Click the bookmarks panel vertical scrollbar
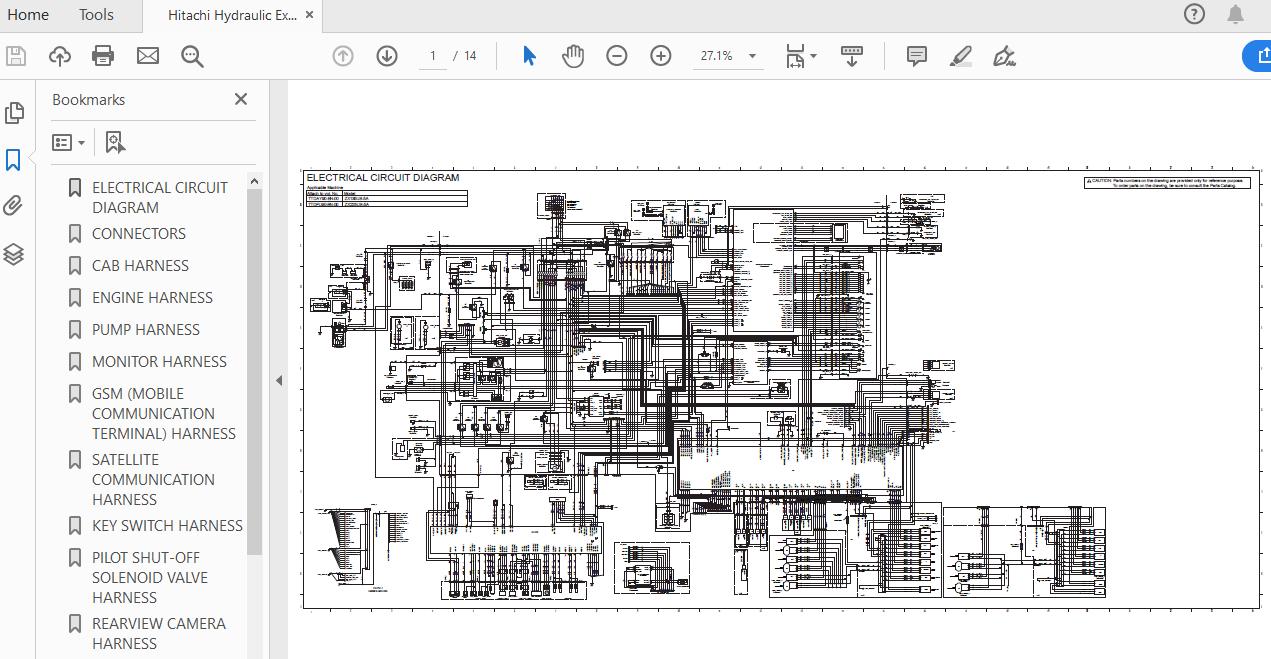This screenshot has height=659, width=1271. [254, 370]
